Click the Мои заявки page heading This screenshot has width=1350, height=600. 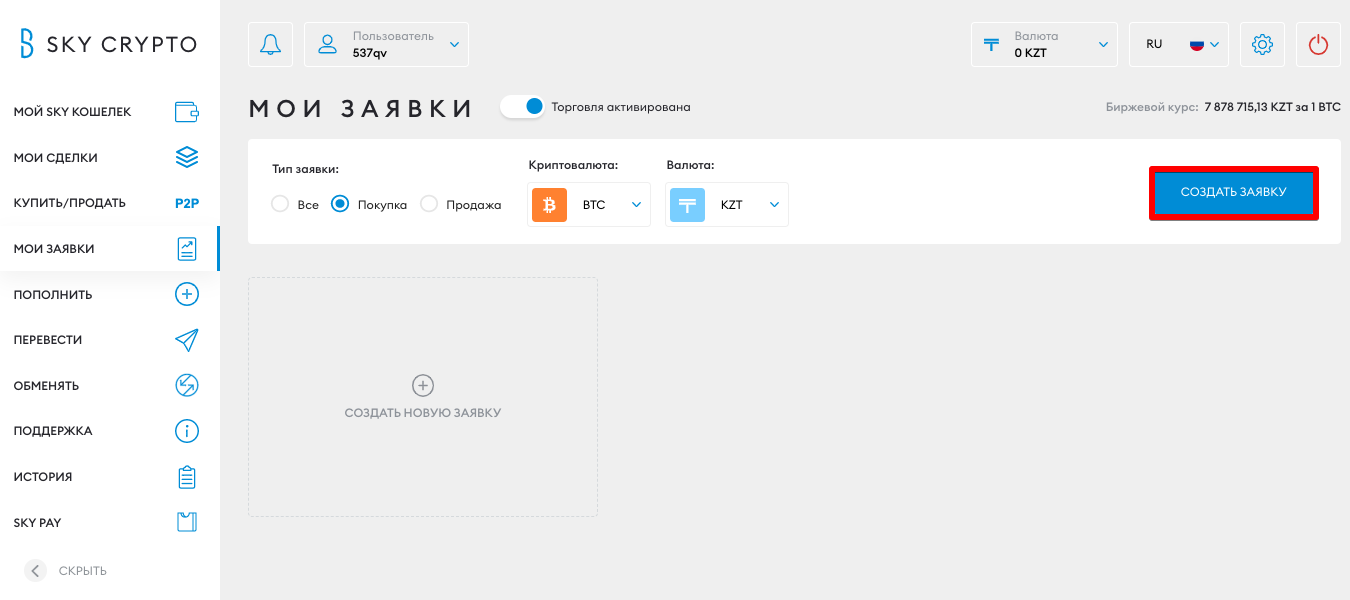click(x=362, y=108)
